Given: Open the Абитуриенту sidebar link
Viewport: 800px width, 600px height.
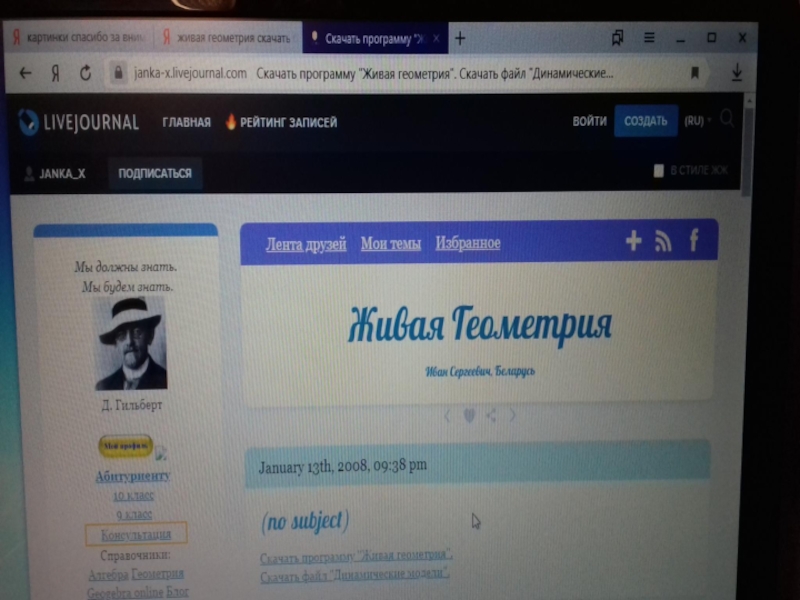Looking at the screenshot, I should [133, 476].
